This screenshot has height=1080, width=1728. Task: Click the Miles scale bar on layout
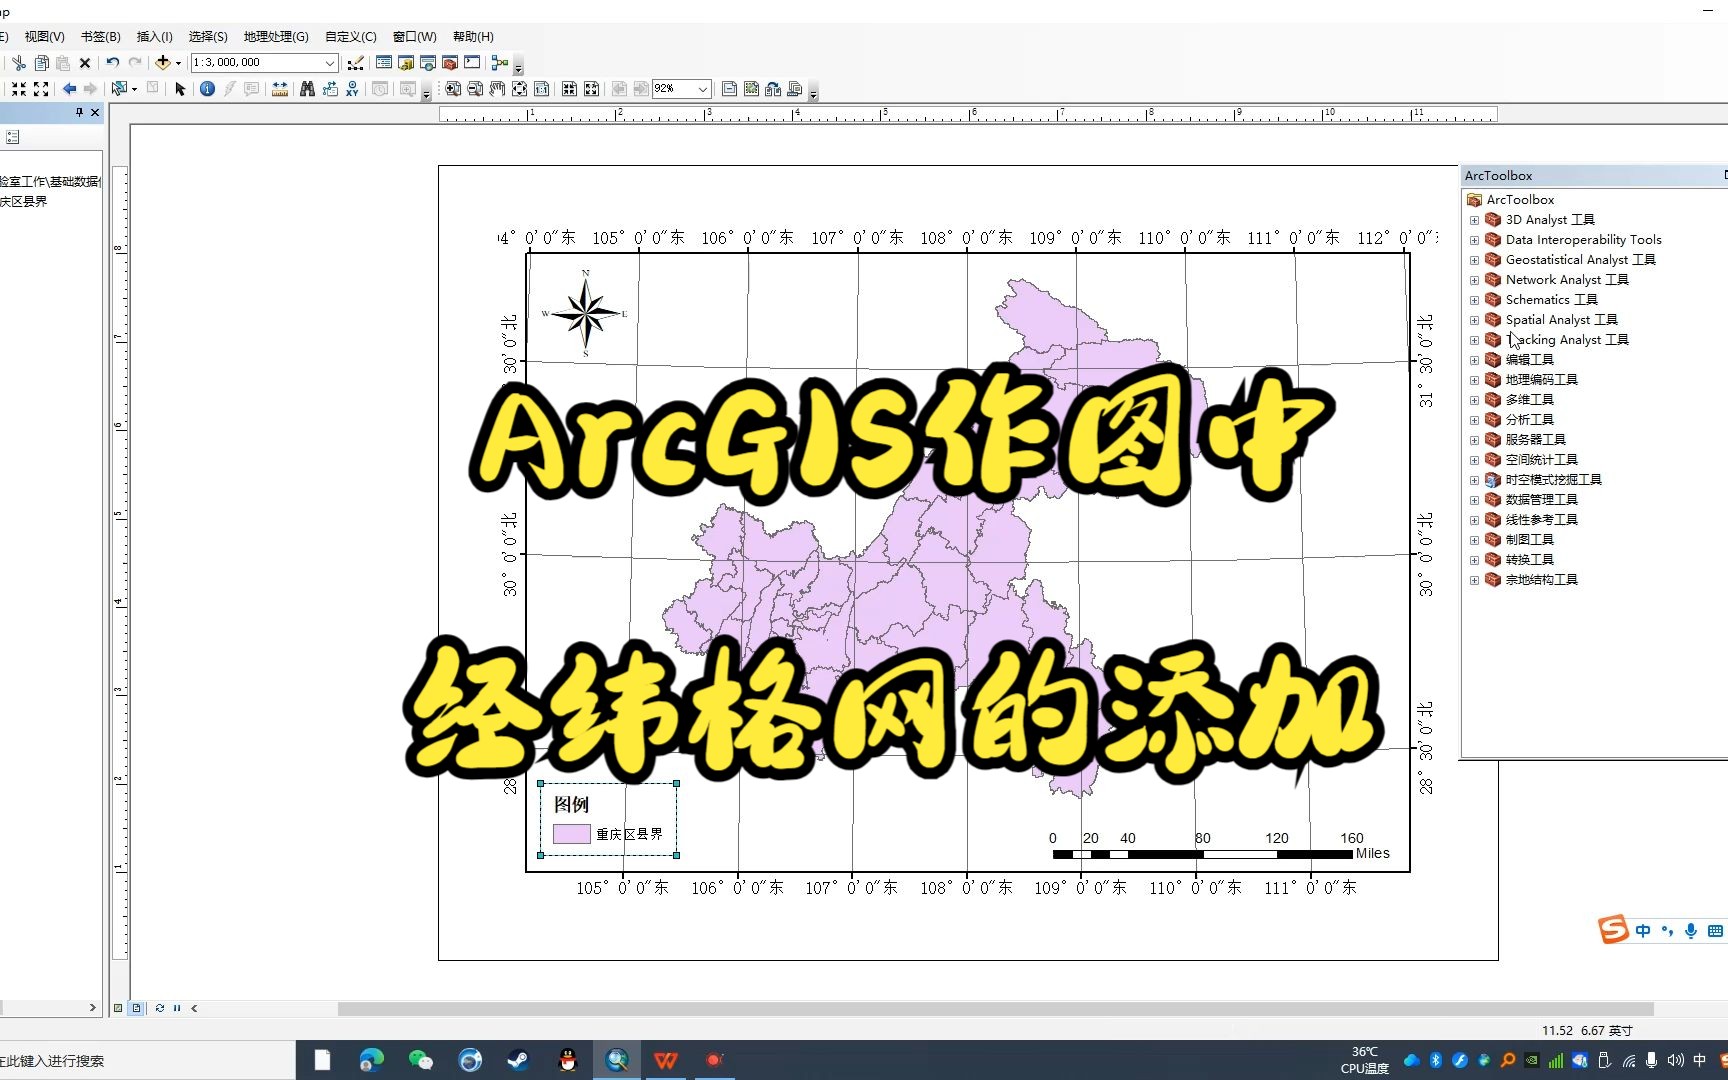[1219, 847]
